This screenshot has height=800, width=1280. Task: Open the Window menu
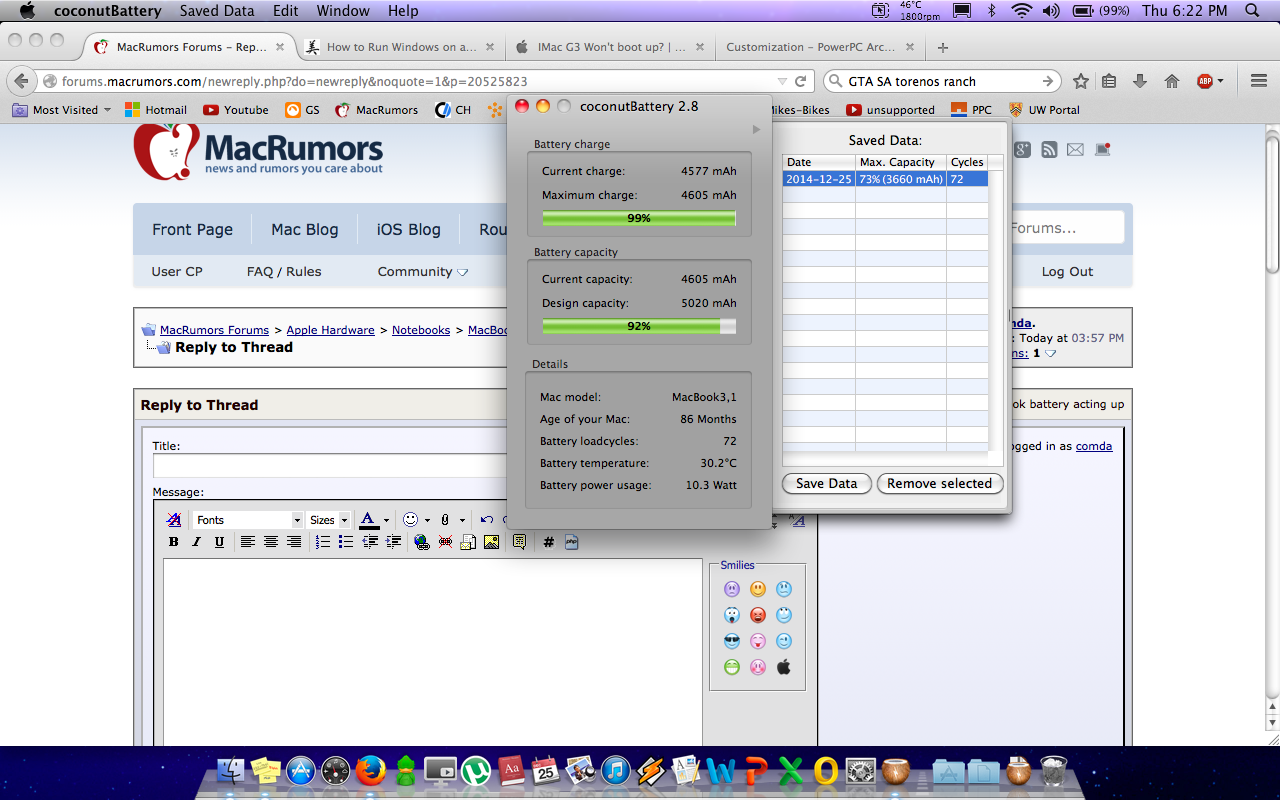coord(342,11)
